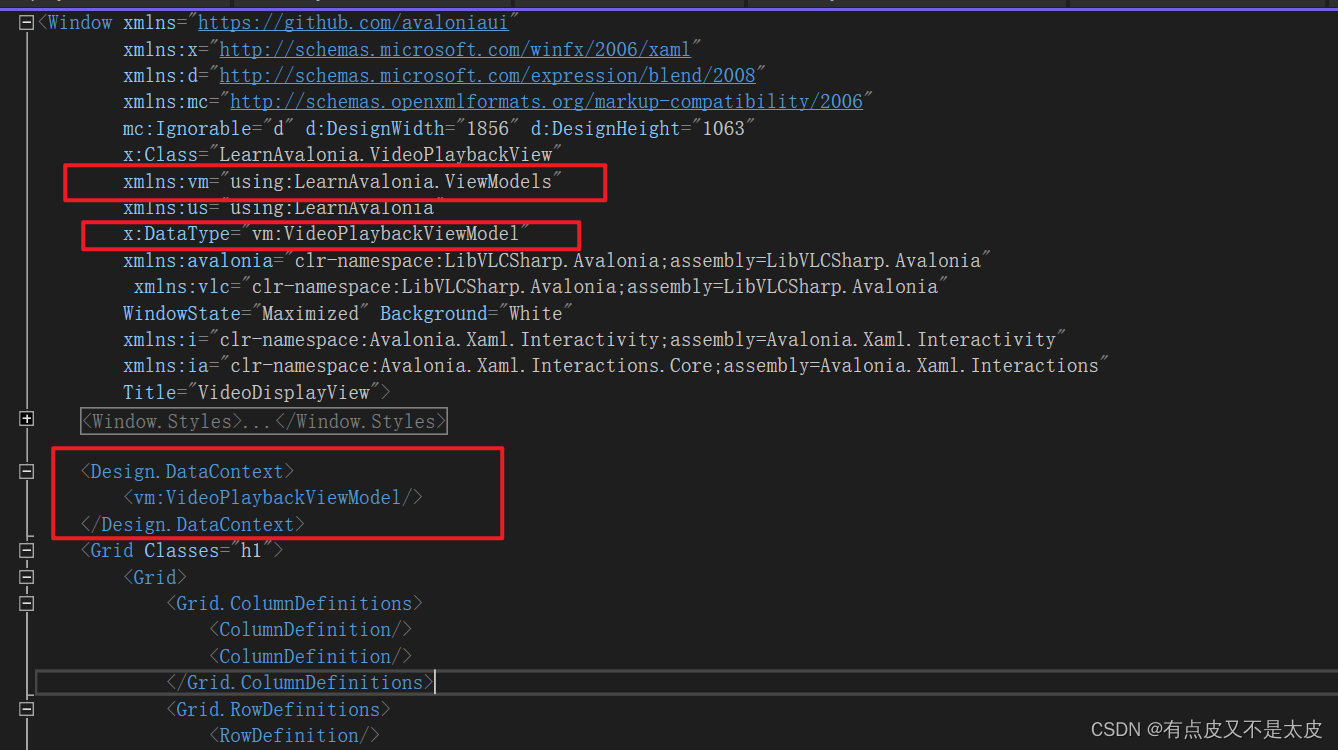Open the avaloniaui GitHub link

pyautogui.click(x=354, y=21)
